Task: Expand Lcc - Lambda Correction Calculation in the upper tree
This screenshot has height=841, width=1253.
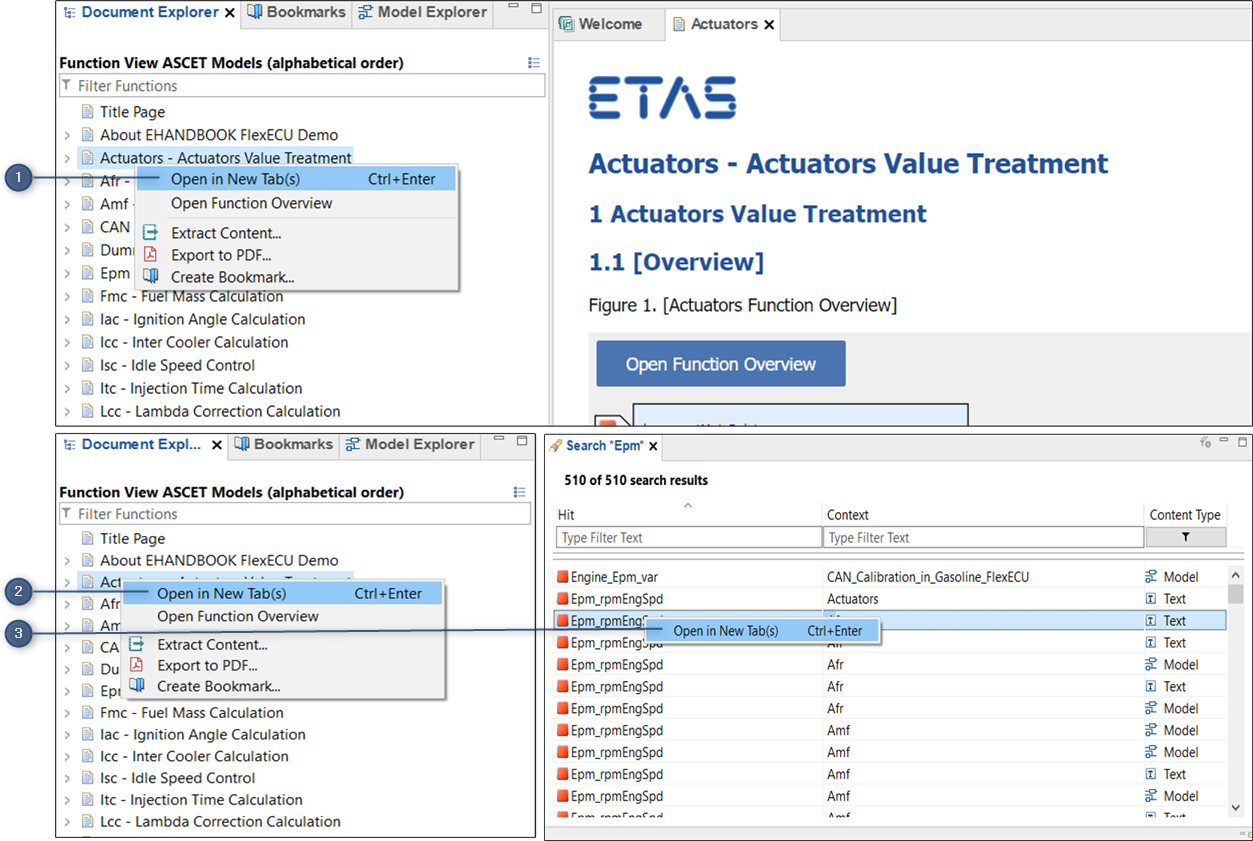Action: point(67,411)
